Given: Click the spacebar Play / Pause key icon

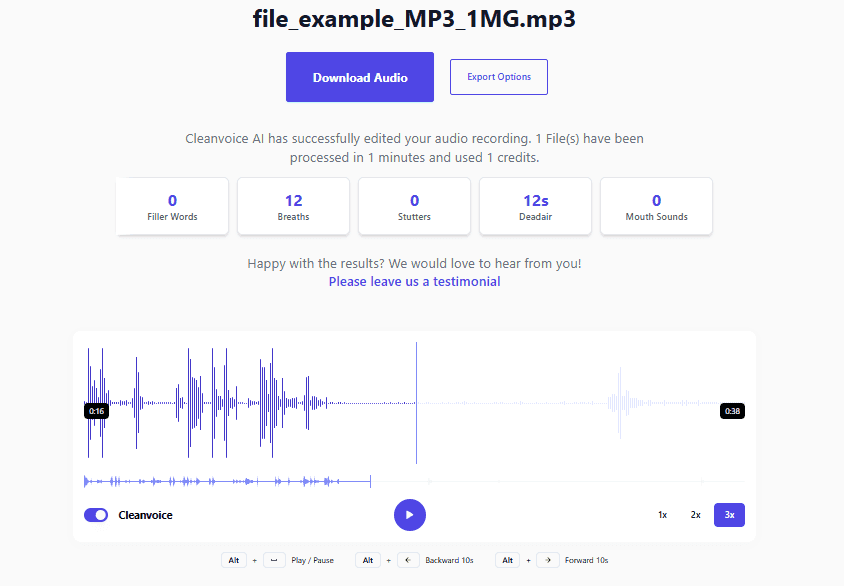Looking at the screenshot, I should point(274,561).
